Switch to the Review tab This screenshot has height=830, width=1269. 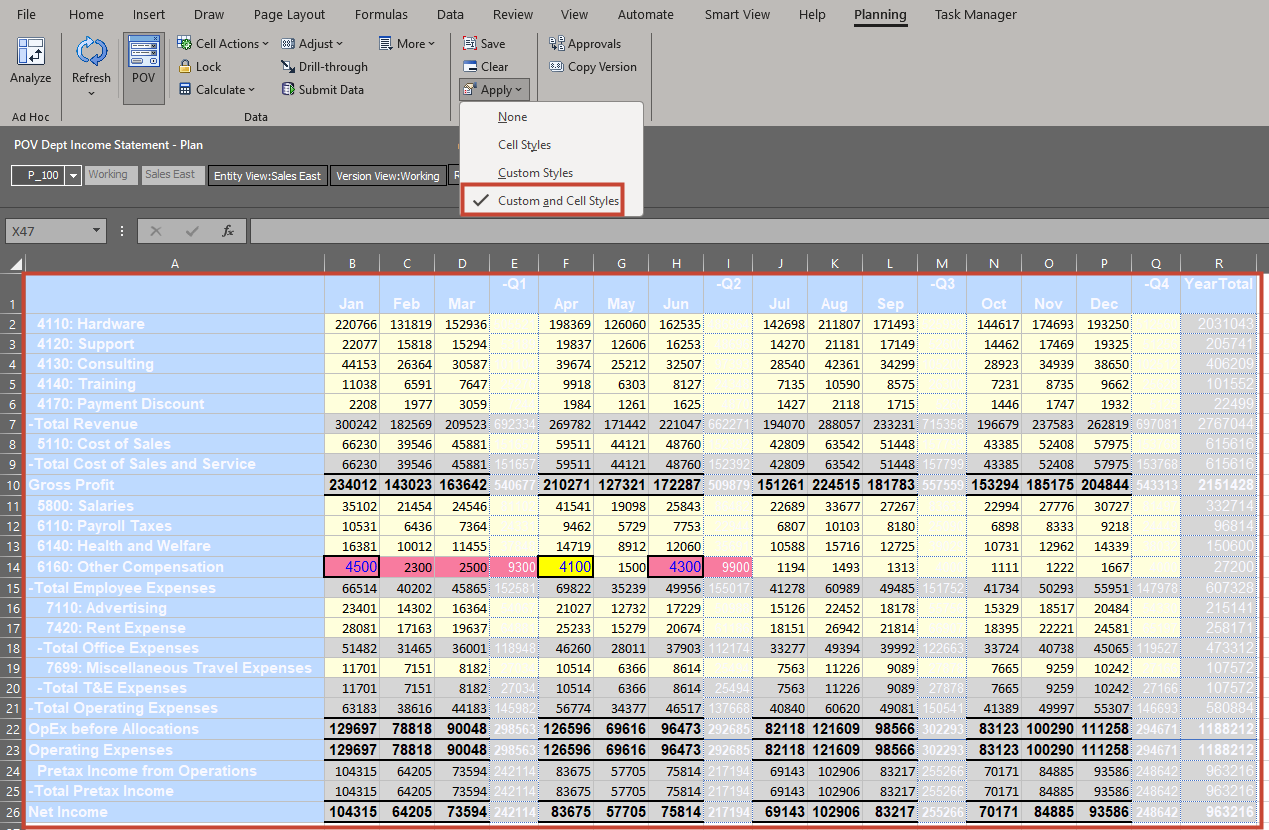513,15
